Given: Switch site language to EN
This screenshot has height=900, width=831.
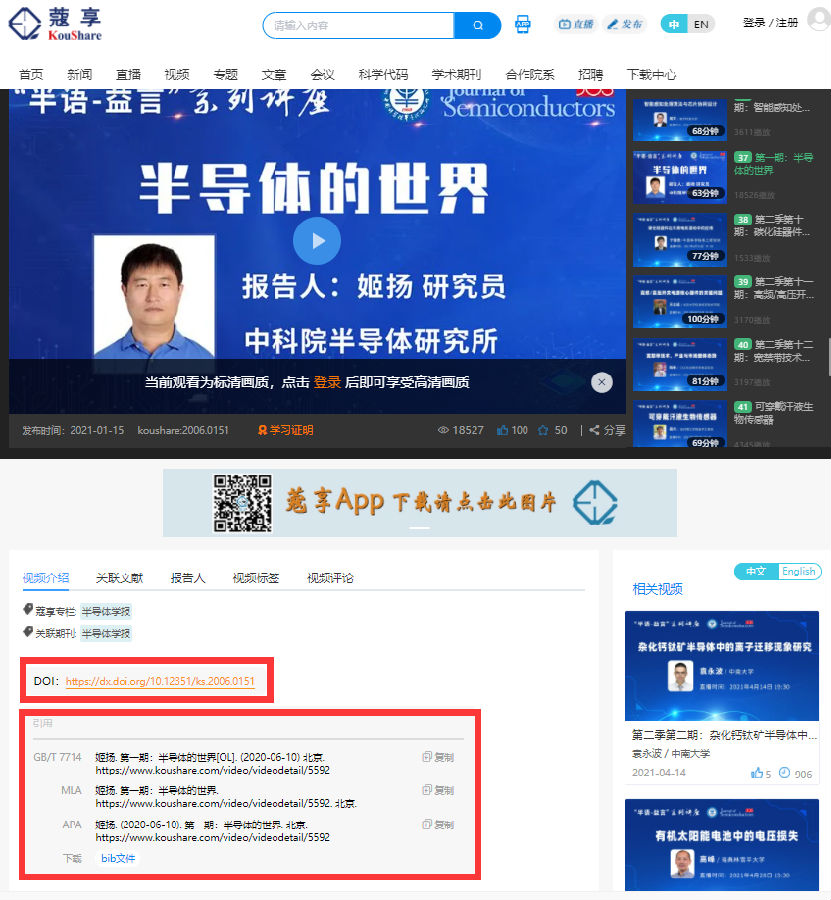Looking at the screenshot, I should click(x=701, y=24).
